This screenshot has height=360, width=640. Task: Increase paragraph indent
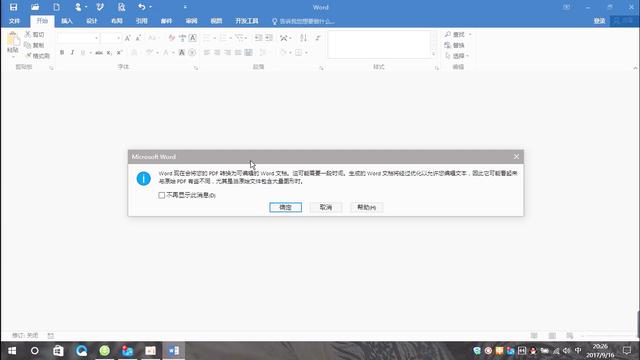(x=269, y=38)
